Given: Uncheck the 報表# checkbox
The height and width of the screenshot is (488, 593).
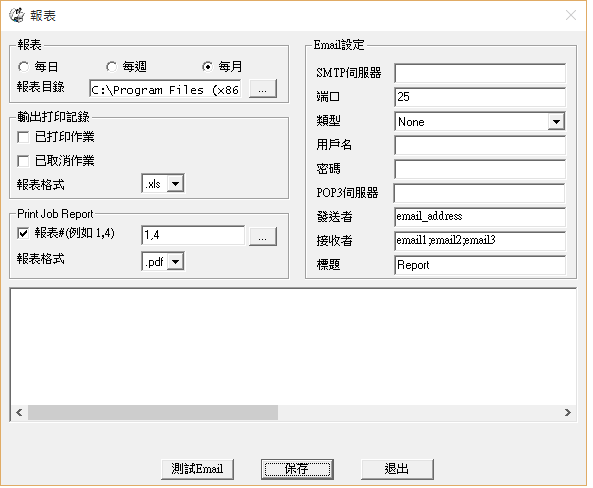Looking at the screenshot, I should (x=23, y=233).
